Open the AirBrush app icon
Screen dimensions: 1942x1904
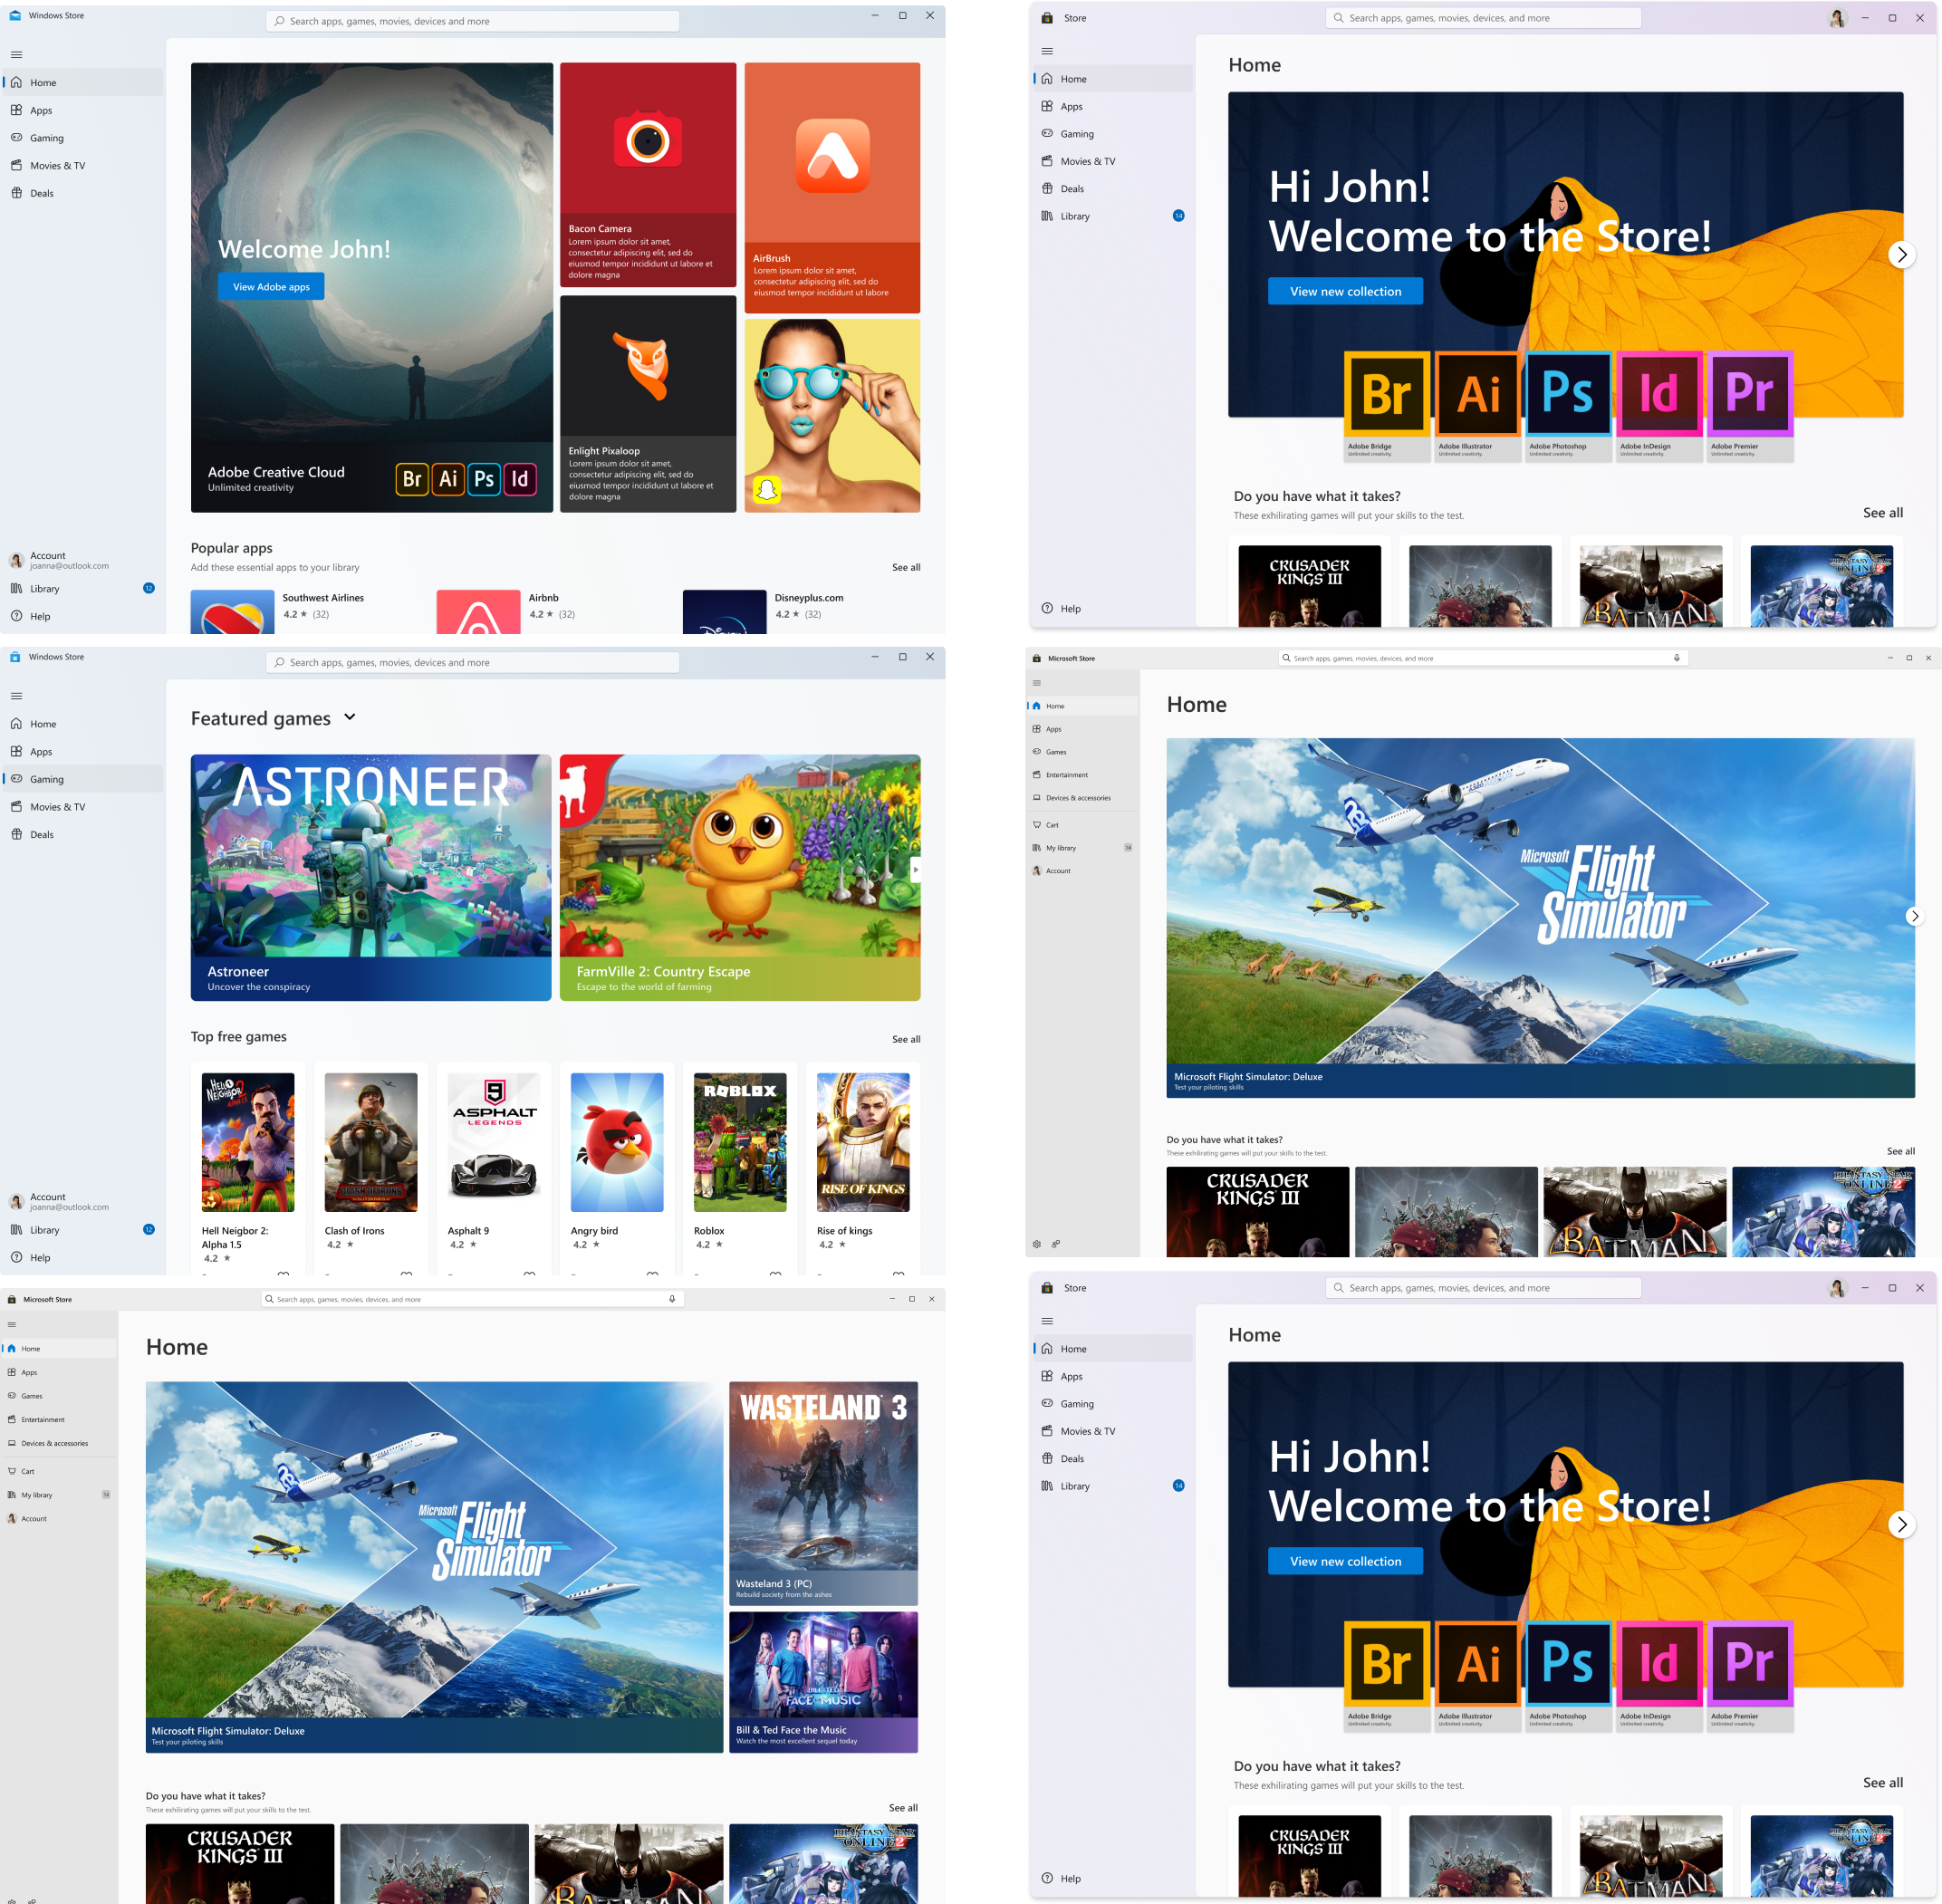(x=832, y=155)
